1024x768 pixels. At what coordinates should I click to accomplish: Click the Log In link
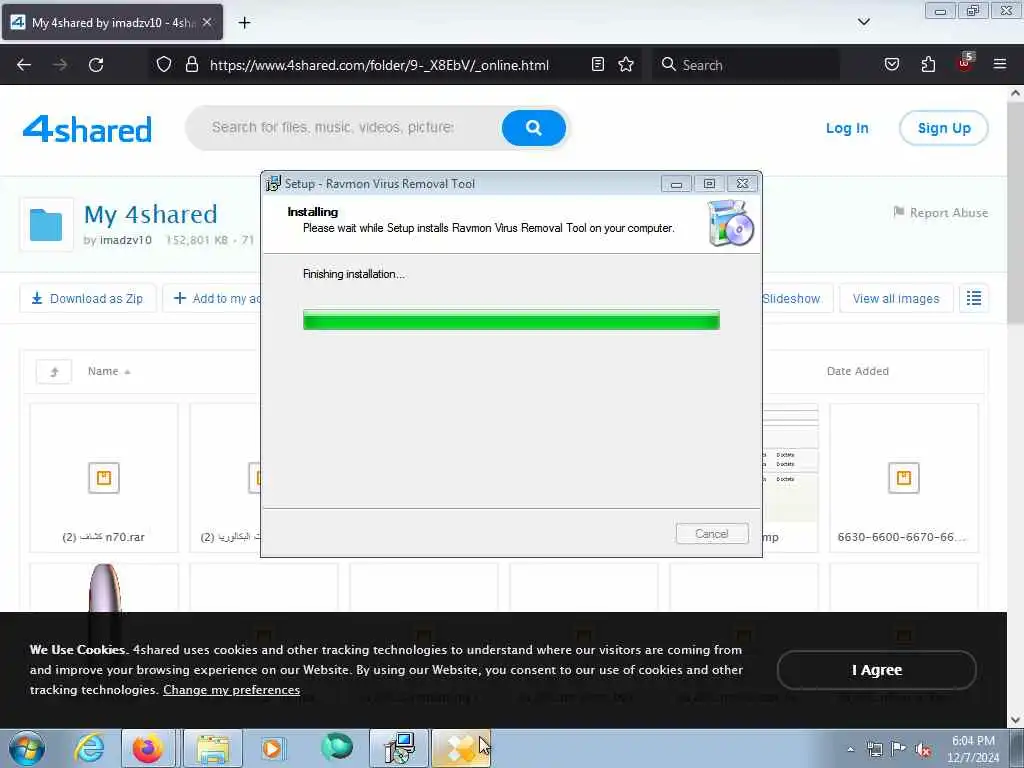[847, 128]
